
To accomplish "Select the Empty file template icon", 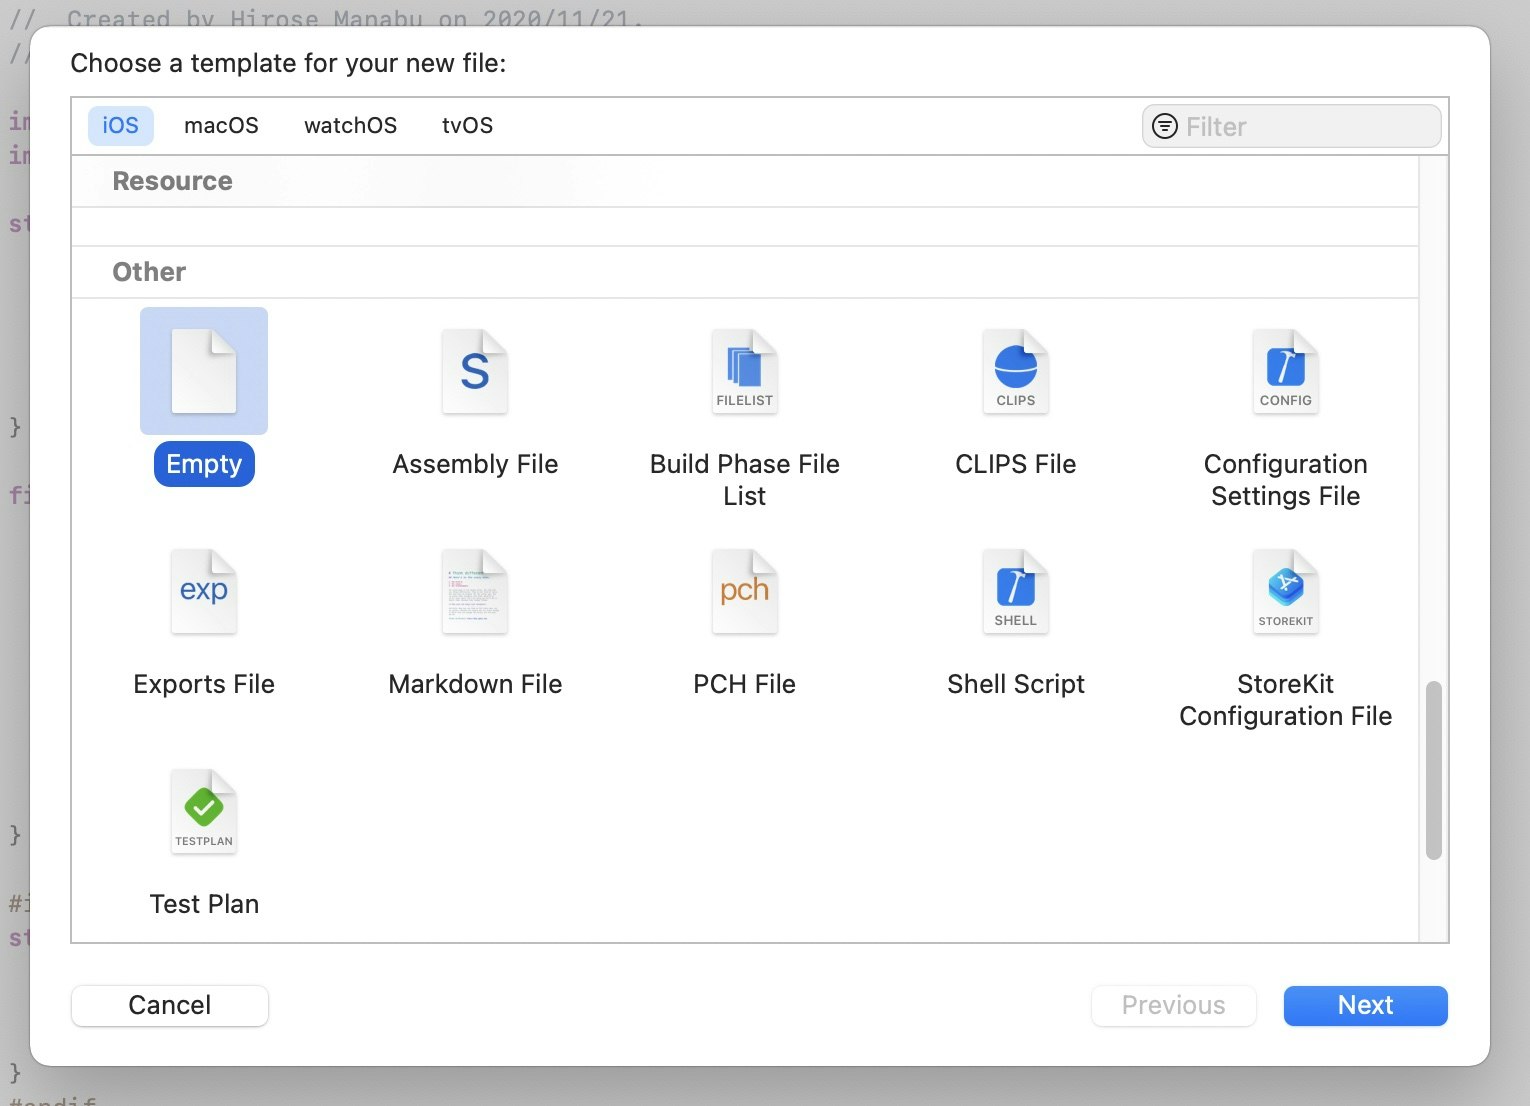I will (204, 371).
